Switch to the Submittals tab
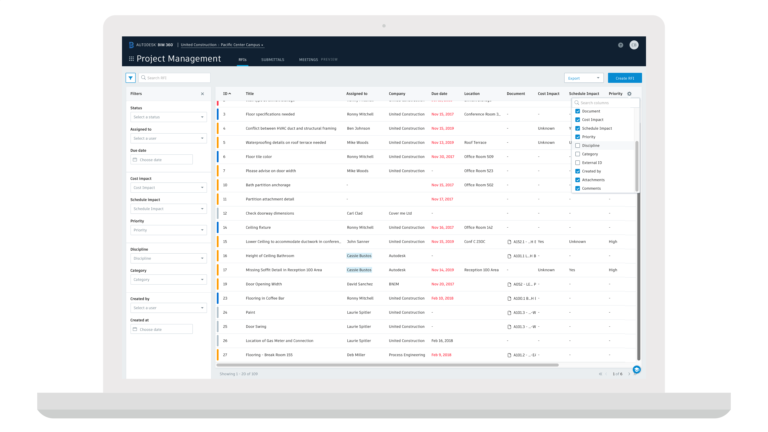Image resolution: width=768 pixels, height=432 pixels. (x=272, y=60)
